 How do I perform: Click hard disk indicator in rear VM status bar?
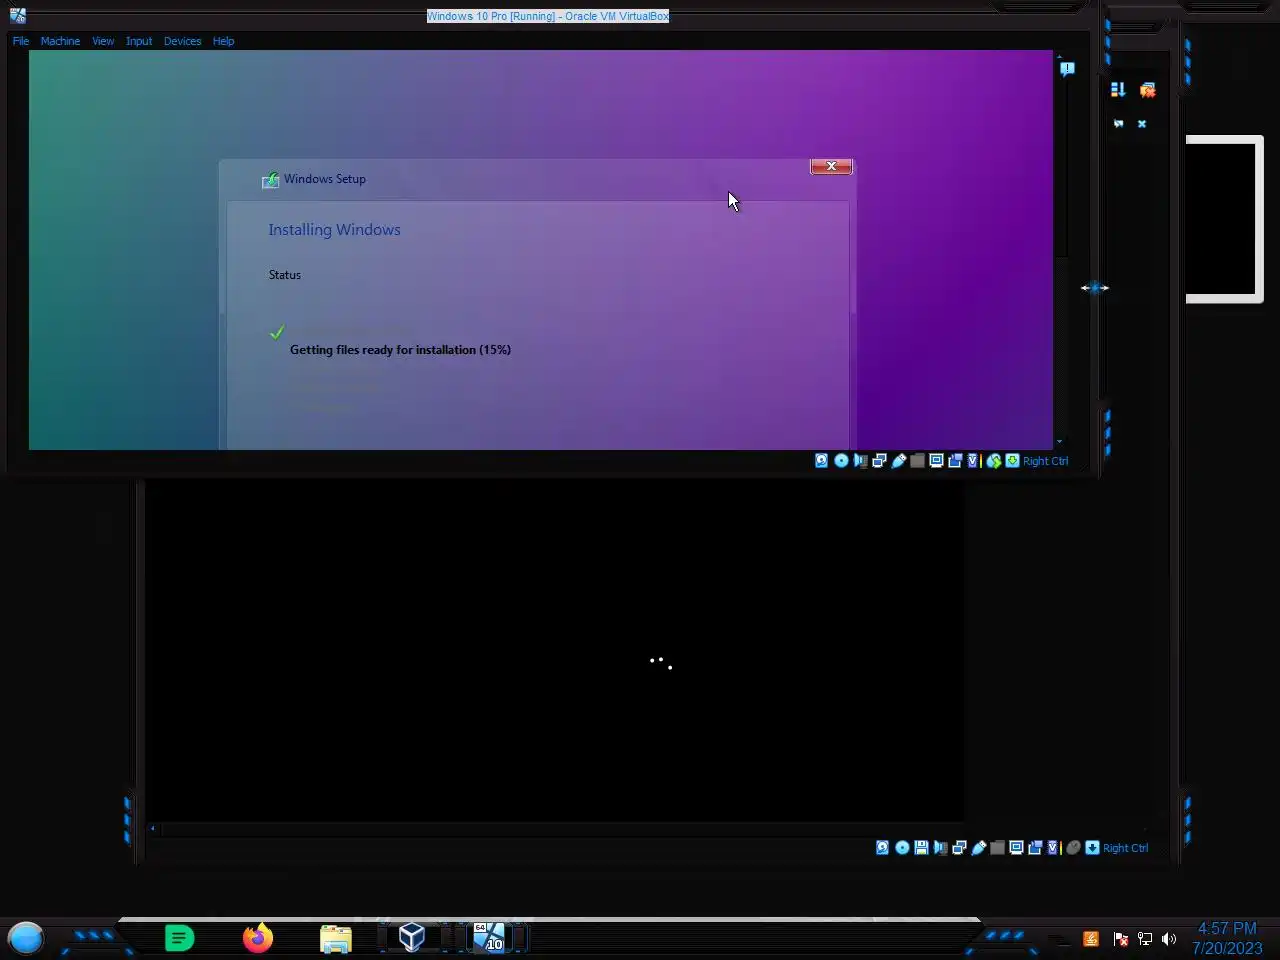click(x=882, y=848)
